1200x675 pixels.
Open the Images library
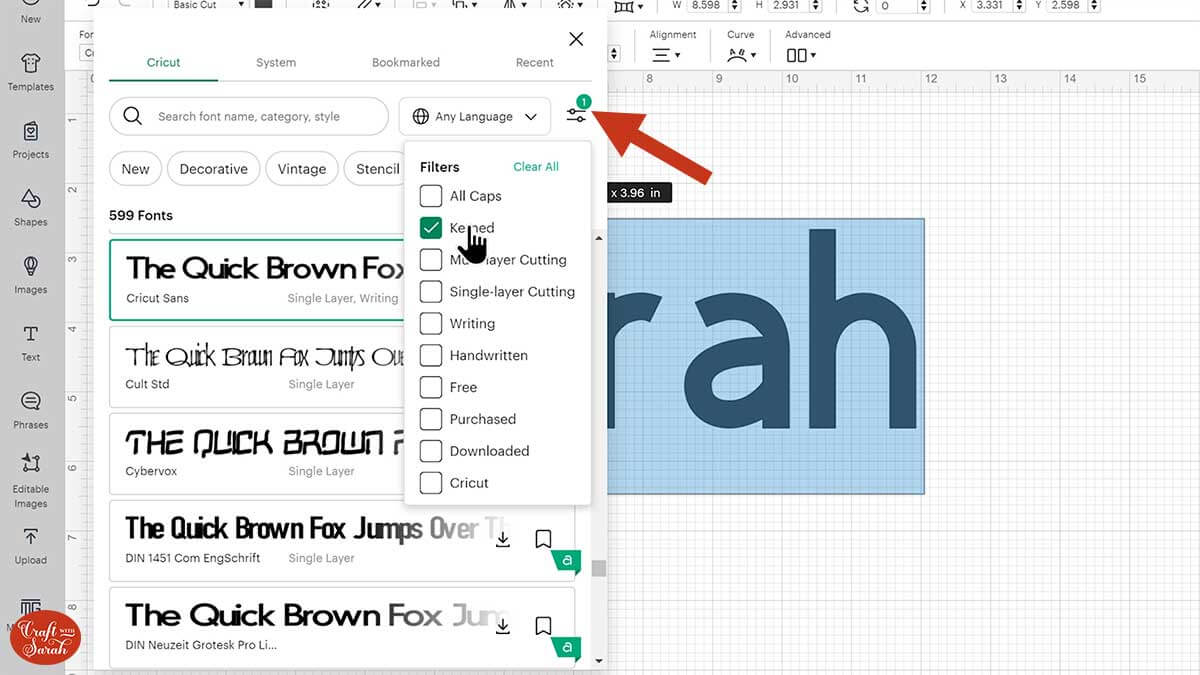coord(30,275)
